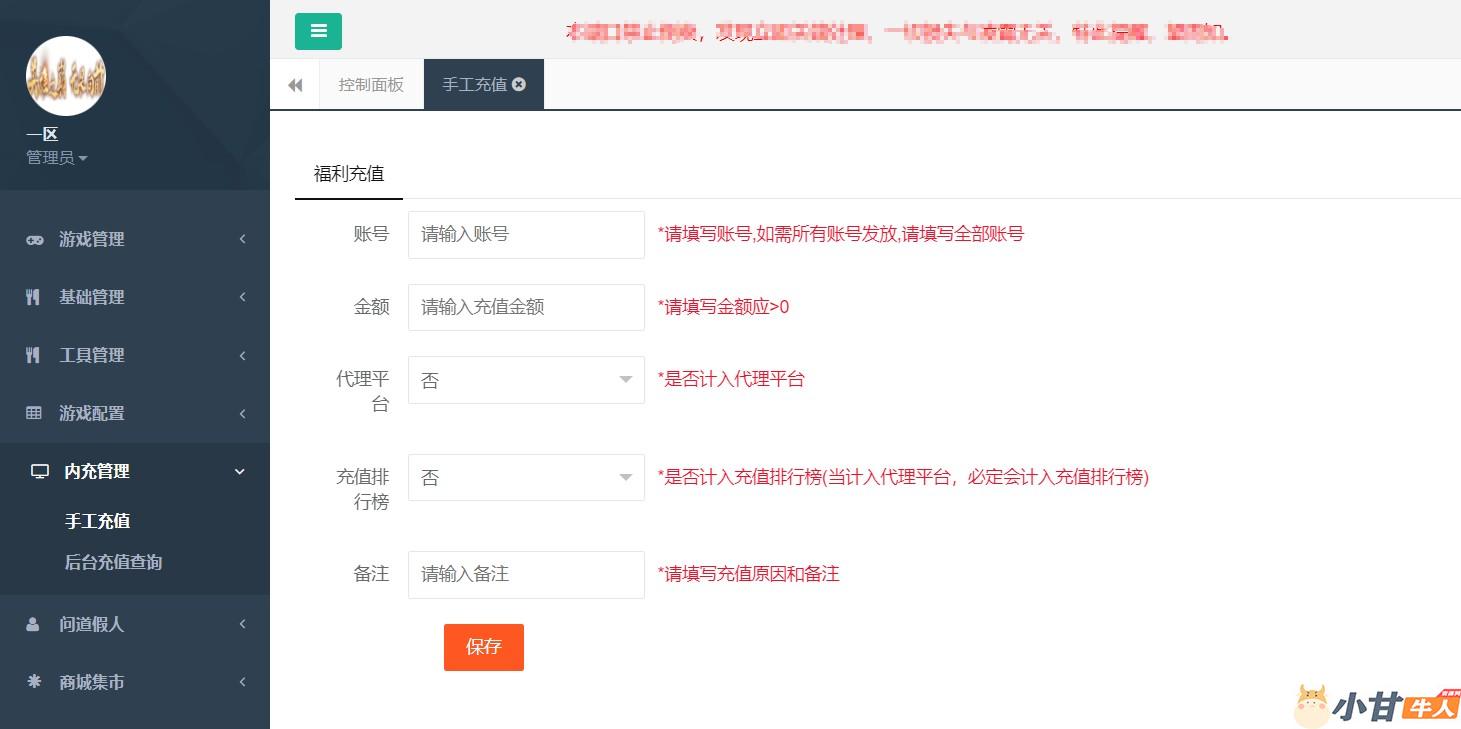Click the monitor icon beside 内充管理

39,471
